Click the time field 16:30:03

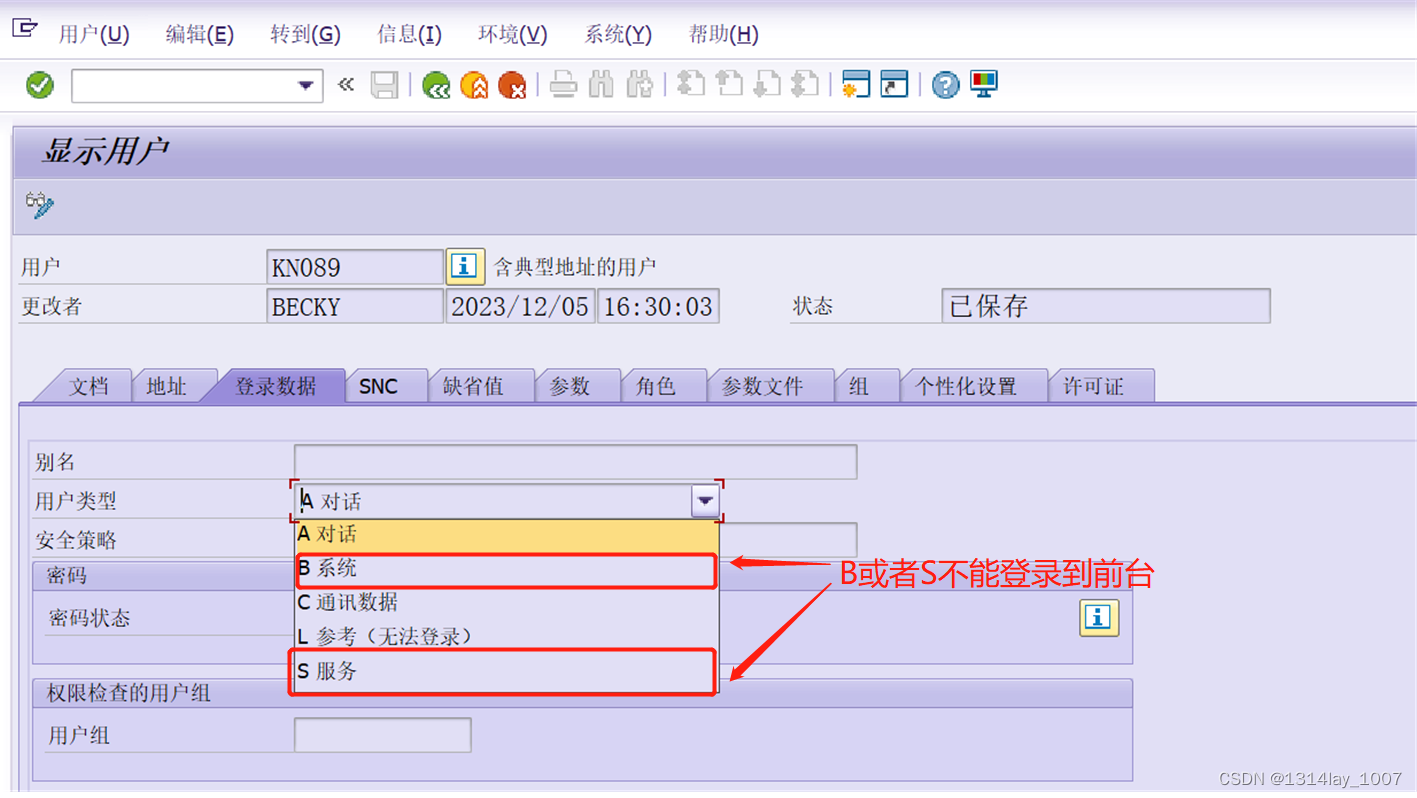pos(658,306)
